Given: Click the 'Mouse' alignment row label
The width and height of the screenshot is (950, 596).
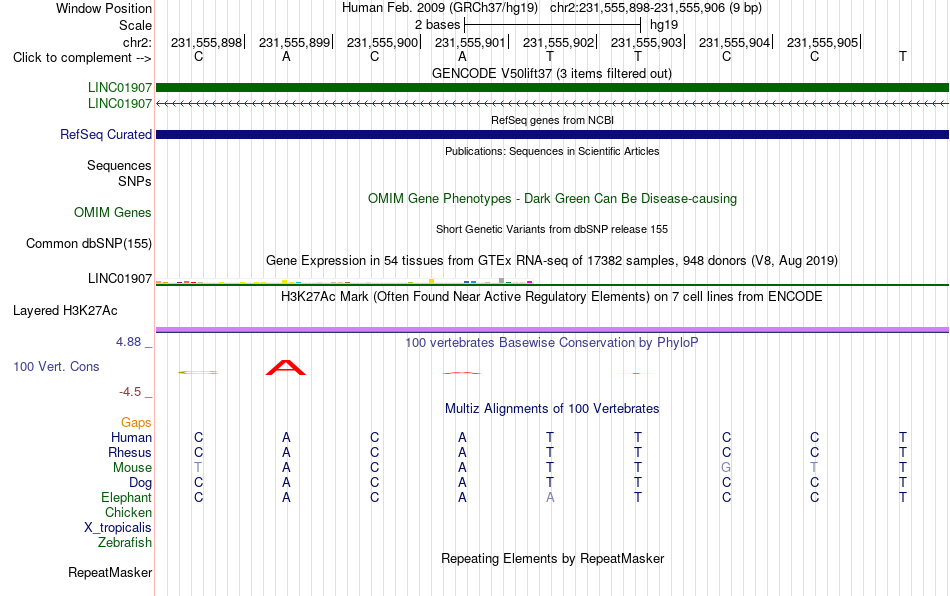Looking at the screenshot, I should pyautogui.click(x=132, y=468).
